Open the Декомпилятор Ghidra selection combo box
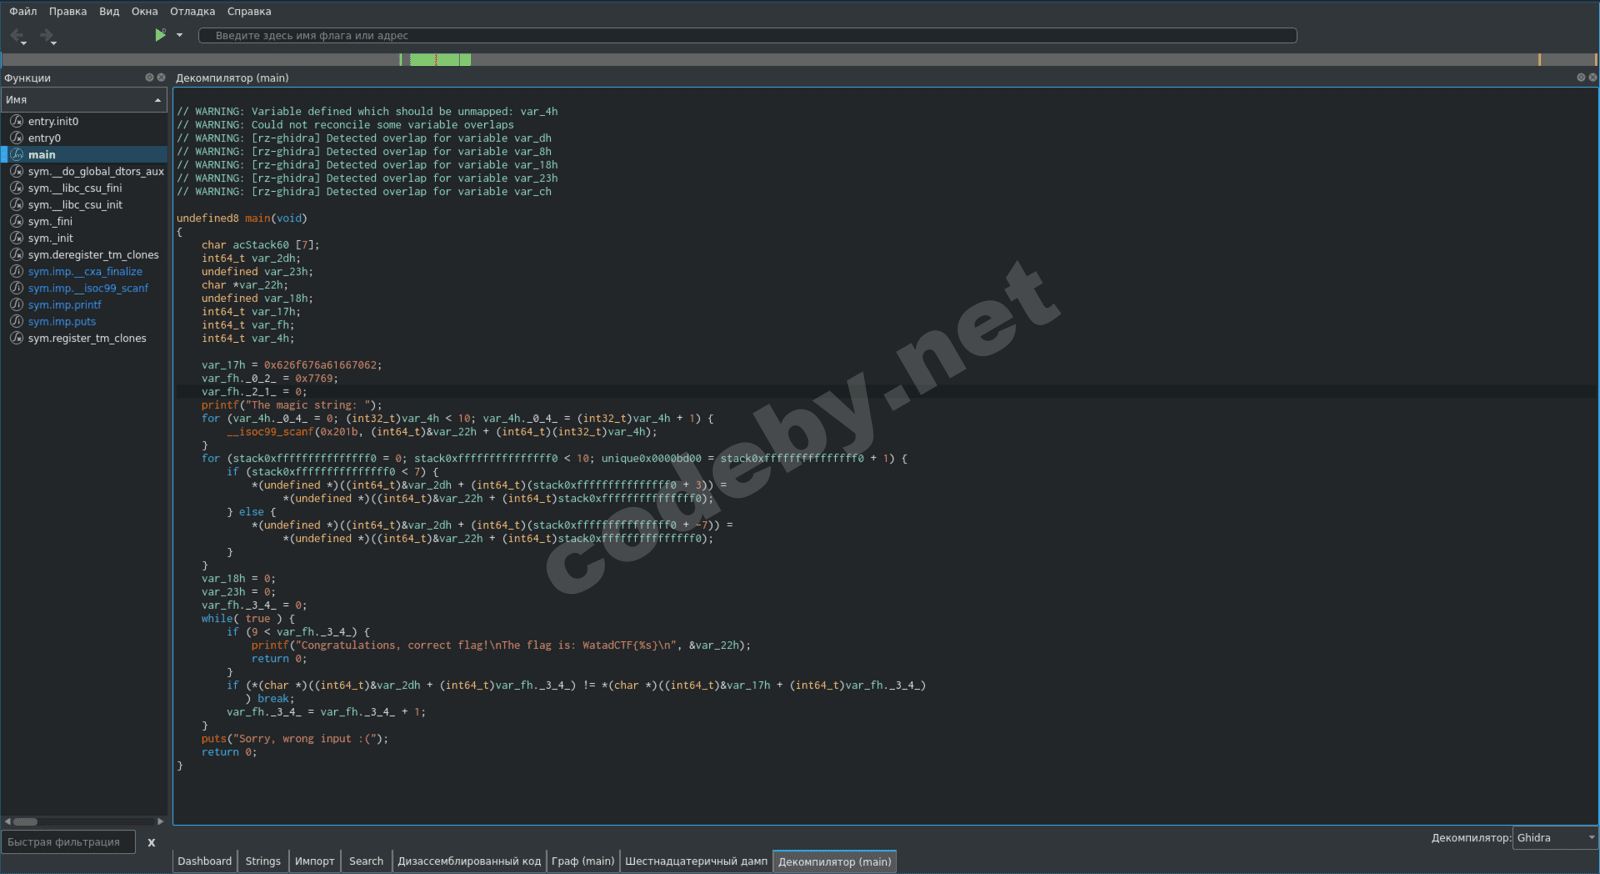This screenshot has height=874, width=1600. tap(1555, 838)
